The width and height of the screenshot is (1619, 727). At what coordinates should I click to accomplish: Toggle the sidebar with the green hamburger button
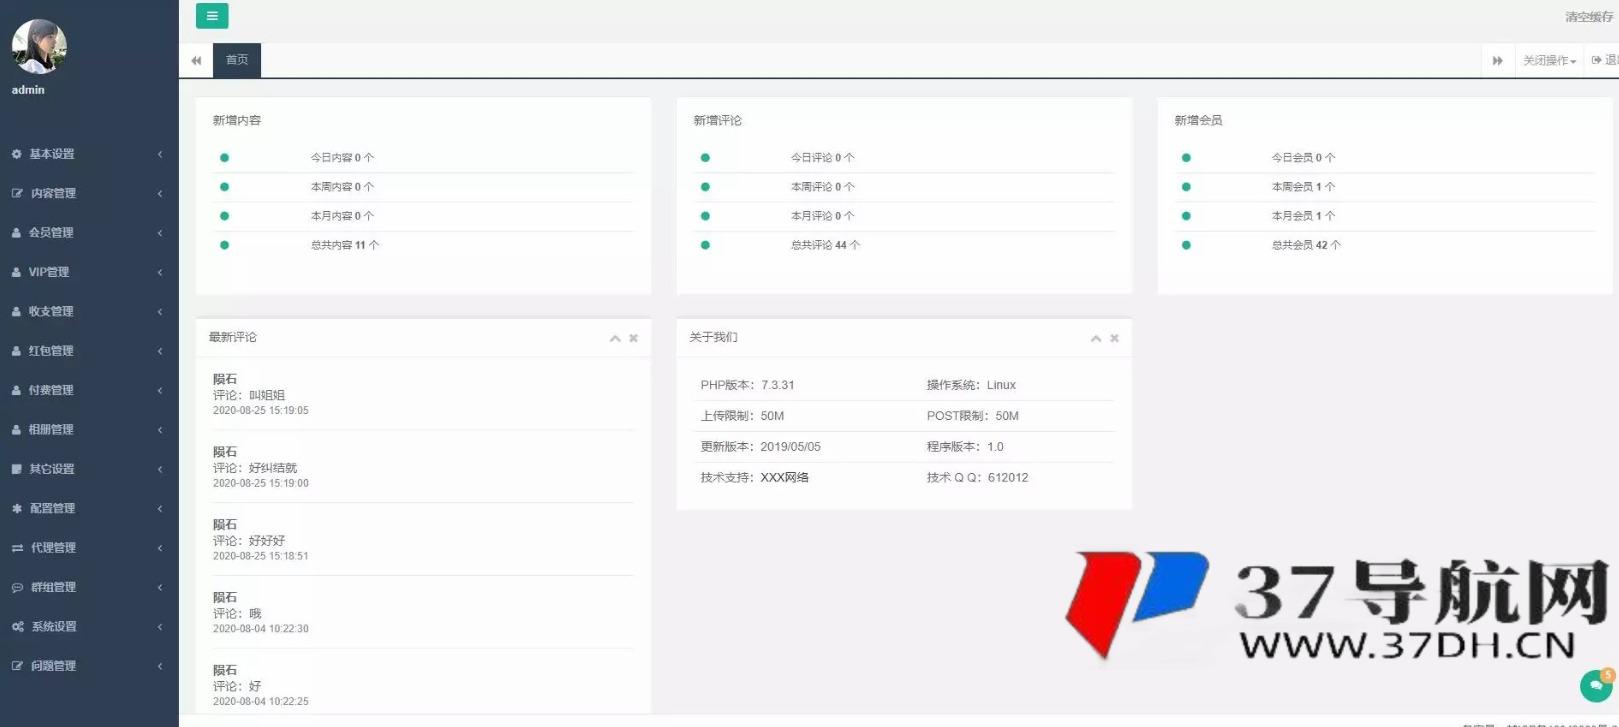coord(212,16)
